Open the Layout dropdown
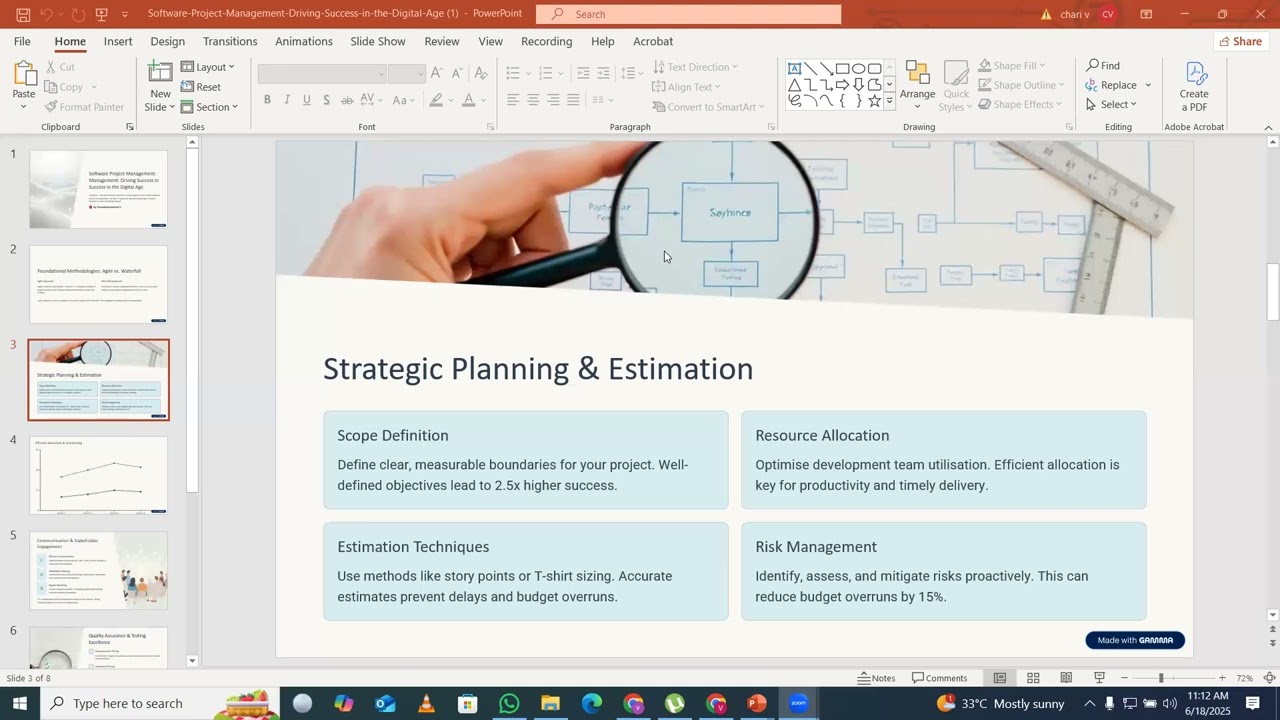 [208, 67]
